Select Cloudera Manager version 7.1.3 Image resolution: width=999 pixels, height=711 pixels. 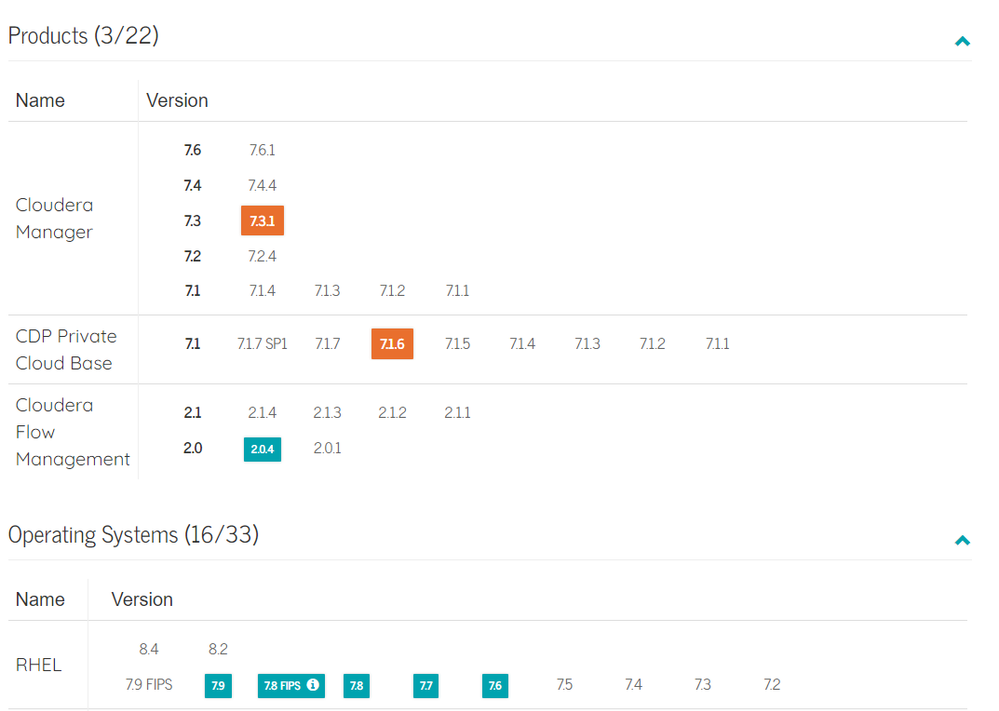tap(327, 291)
